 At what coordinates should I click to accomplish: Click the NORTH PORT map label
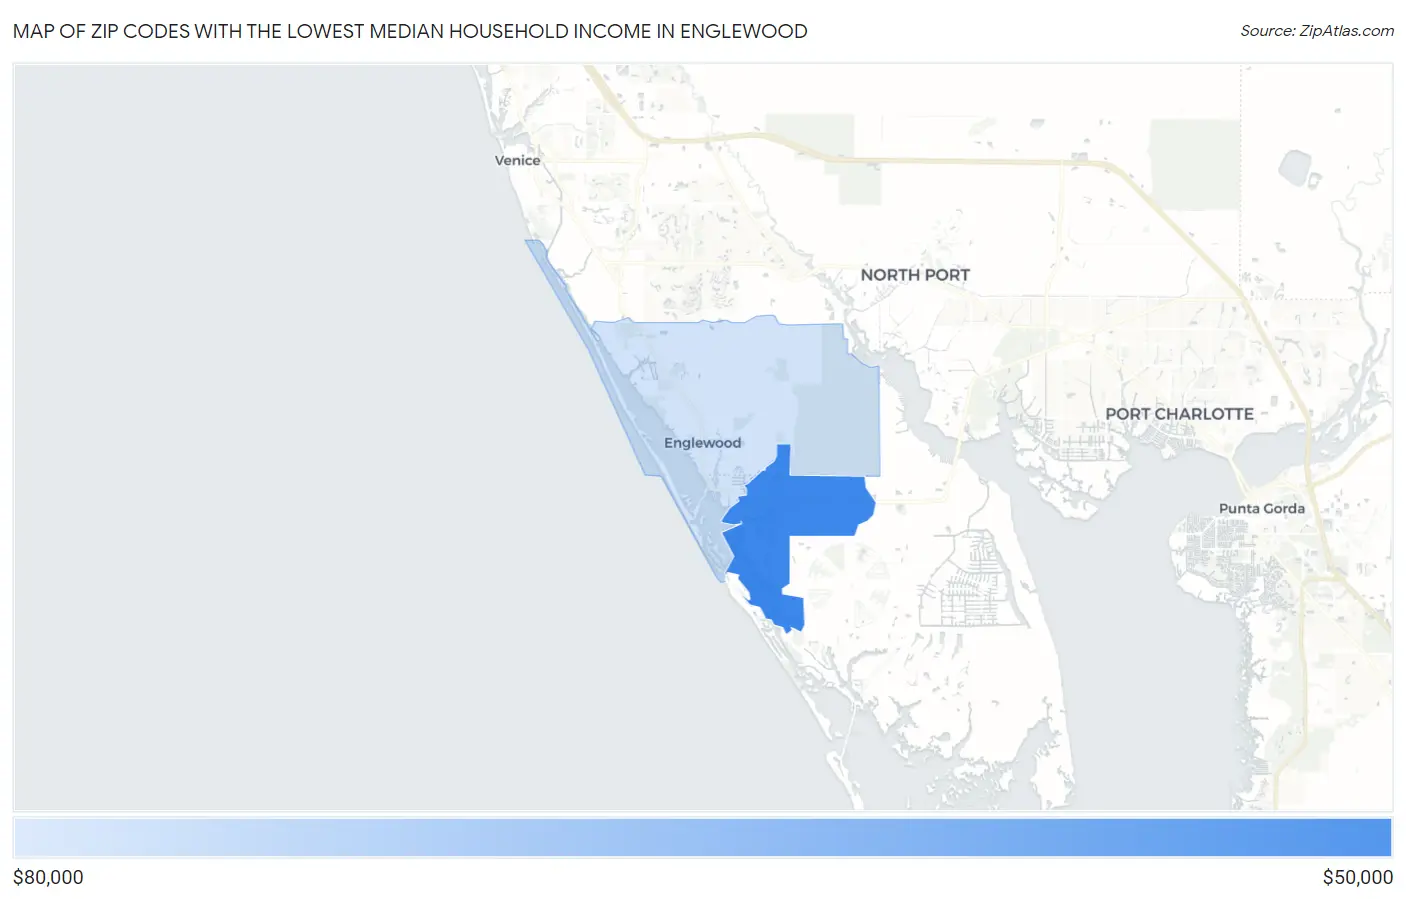tap(915, 275)
